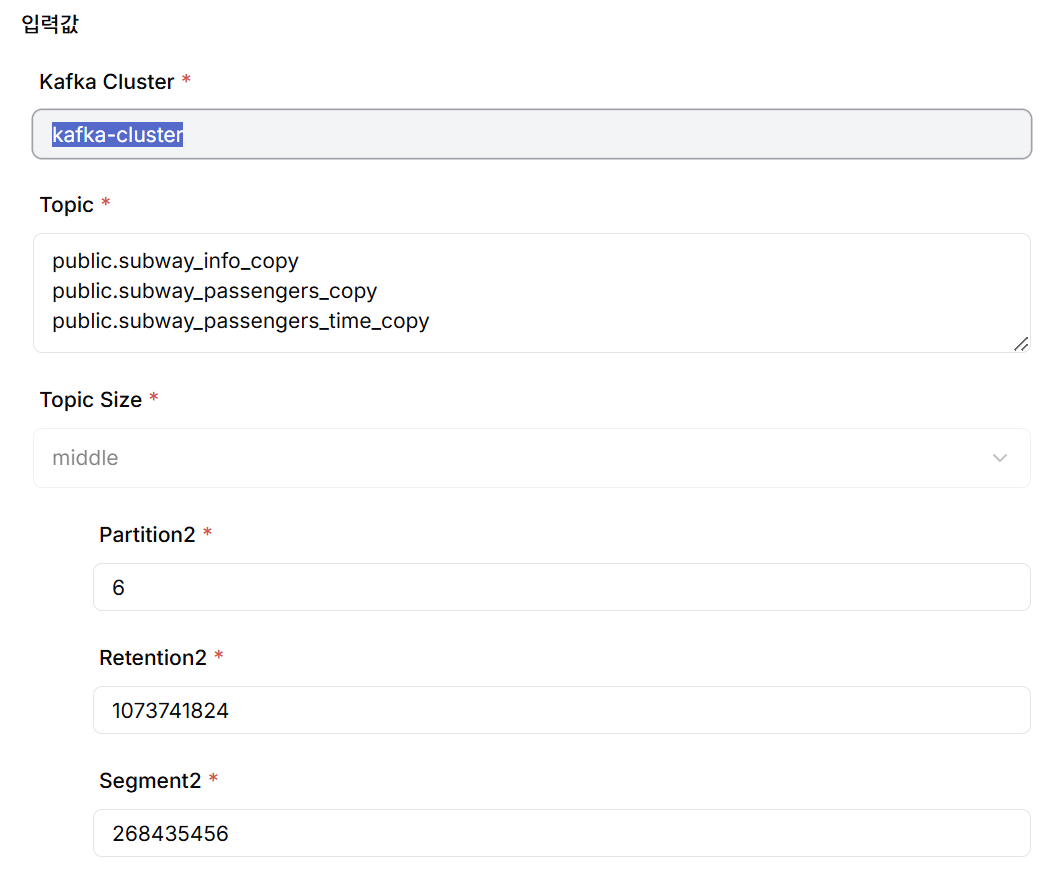Click the 1073741824 value in Retention2

pyautogui.click(x=170, y=711)
